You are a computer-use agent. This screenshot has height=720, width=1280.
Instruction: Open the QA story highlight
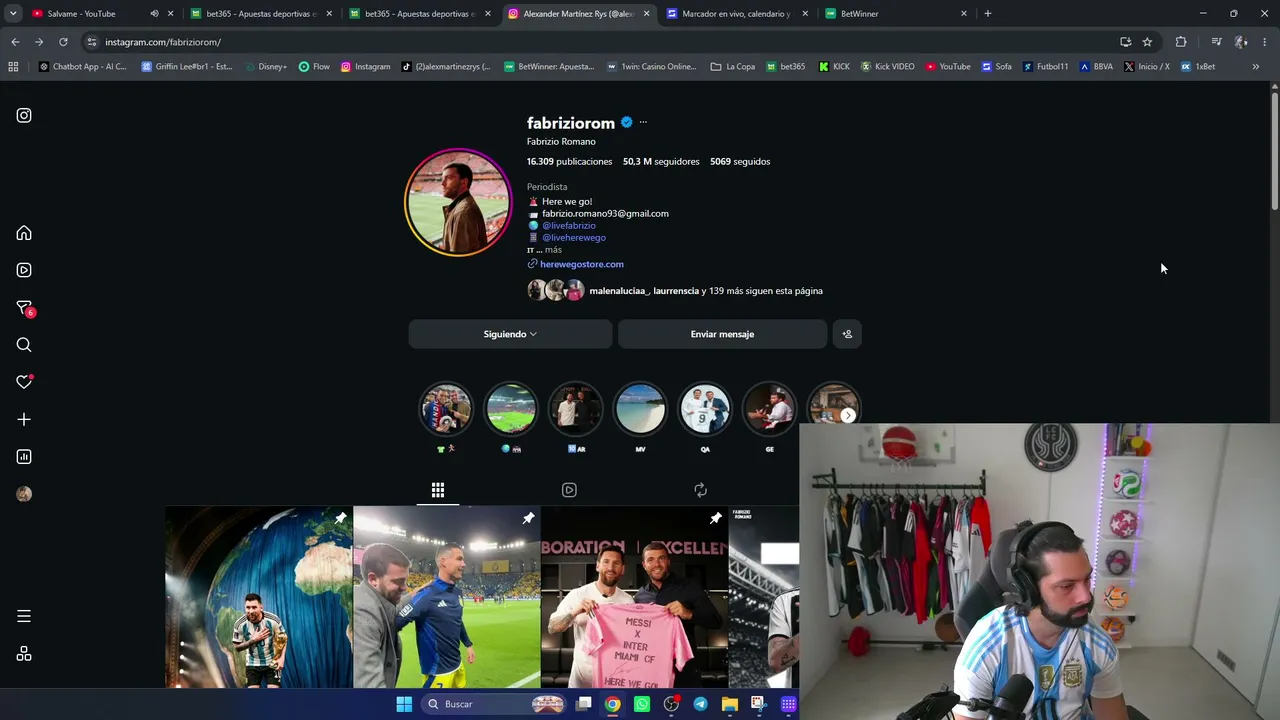[x=705, y=408]
